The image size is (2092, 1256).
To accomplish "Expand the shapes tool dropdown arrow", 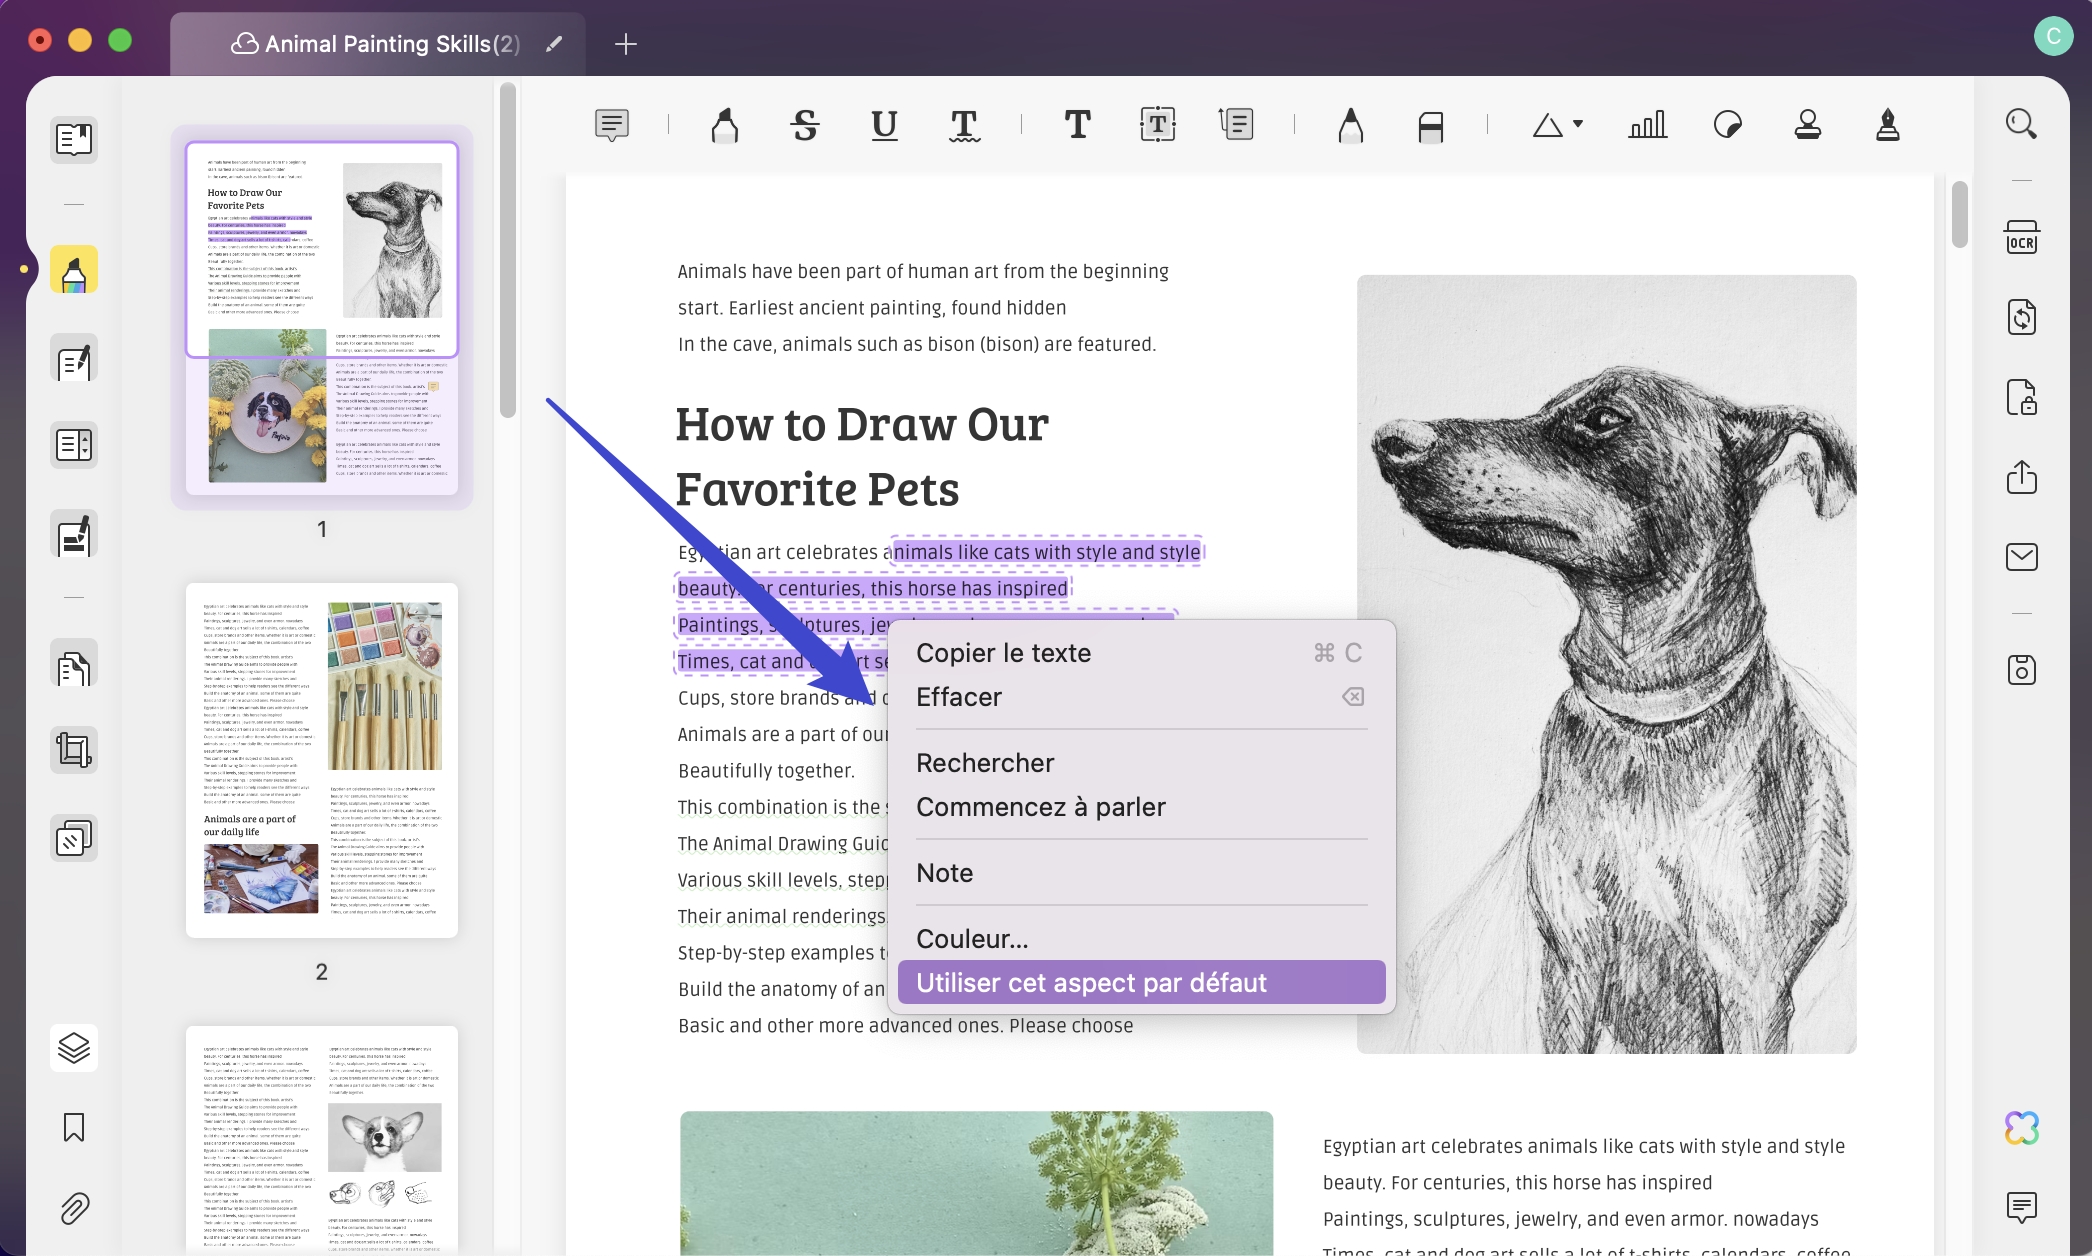I will (x=1578, y=124).
